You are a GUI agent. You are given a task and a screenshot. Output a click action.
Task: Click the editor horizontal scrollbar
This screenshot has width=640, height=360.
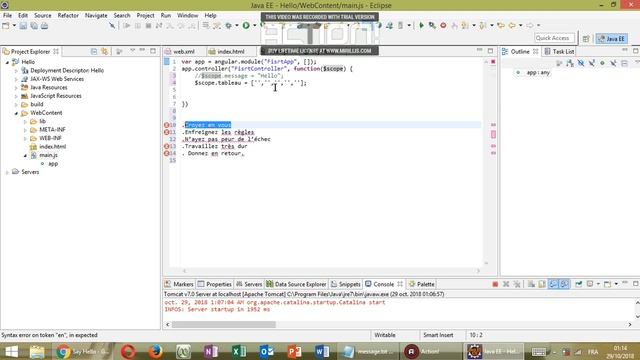331,271
